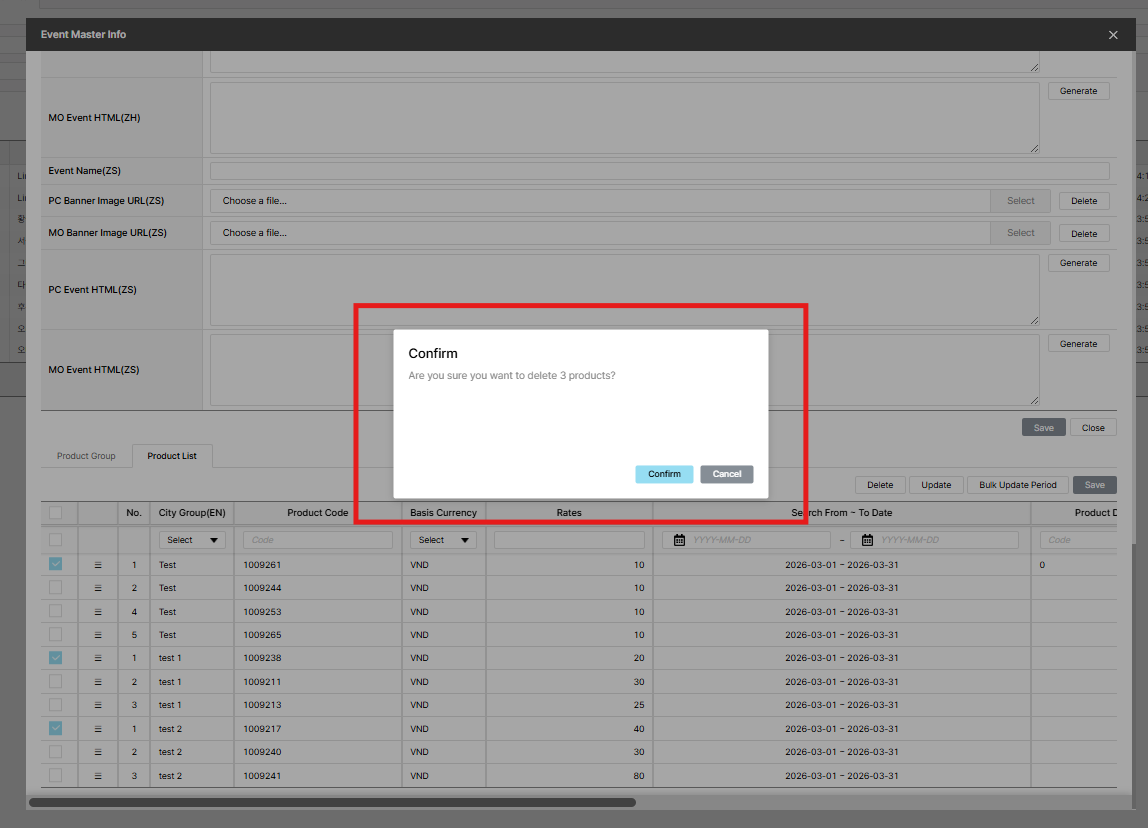The image size is (1148, 828).
Task: Switch to the Product Group tab
Action: pyautogui.click(x=86, y=456)
